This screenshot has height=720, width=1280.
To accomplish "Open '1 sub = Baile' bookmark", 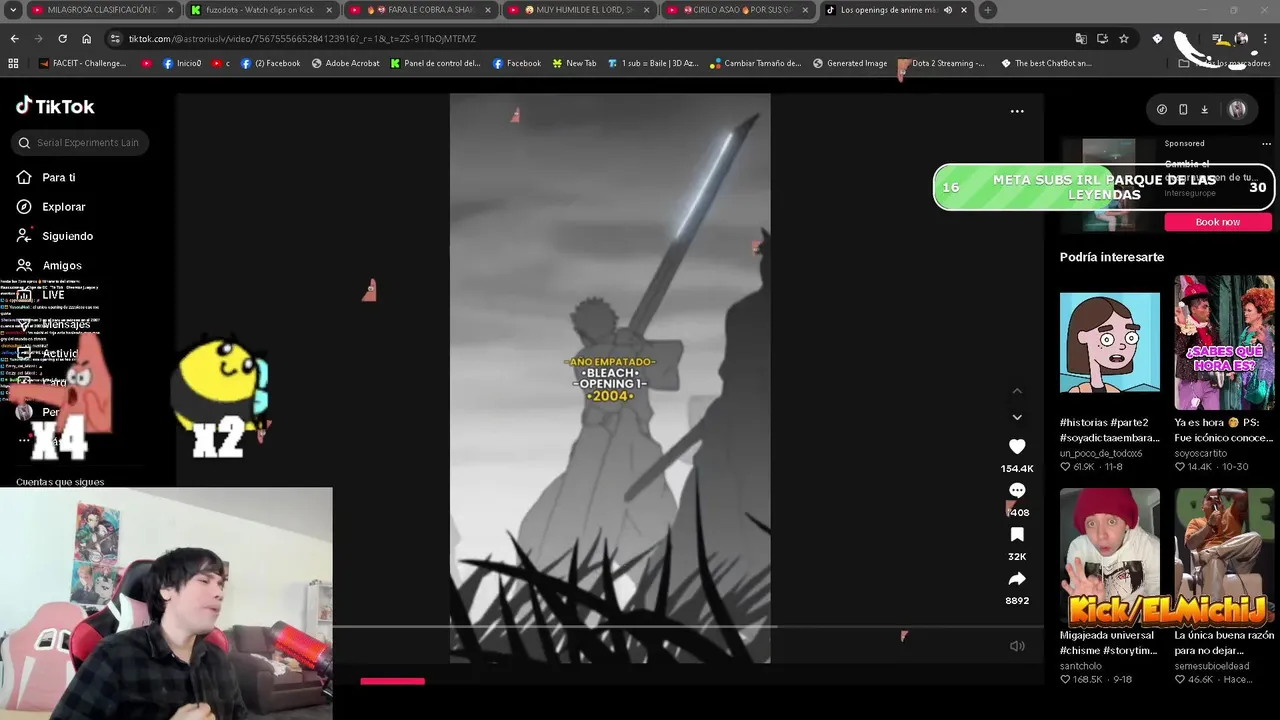I will (x=652, y=63).
